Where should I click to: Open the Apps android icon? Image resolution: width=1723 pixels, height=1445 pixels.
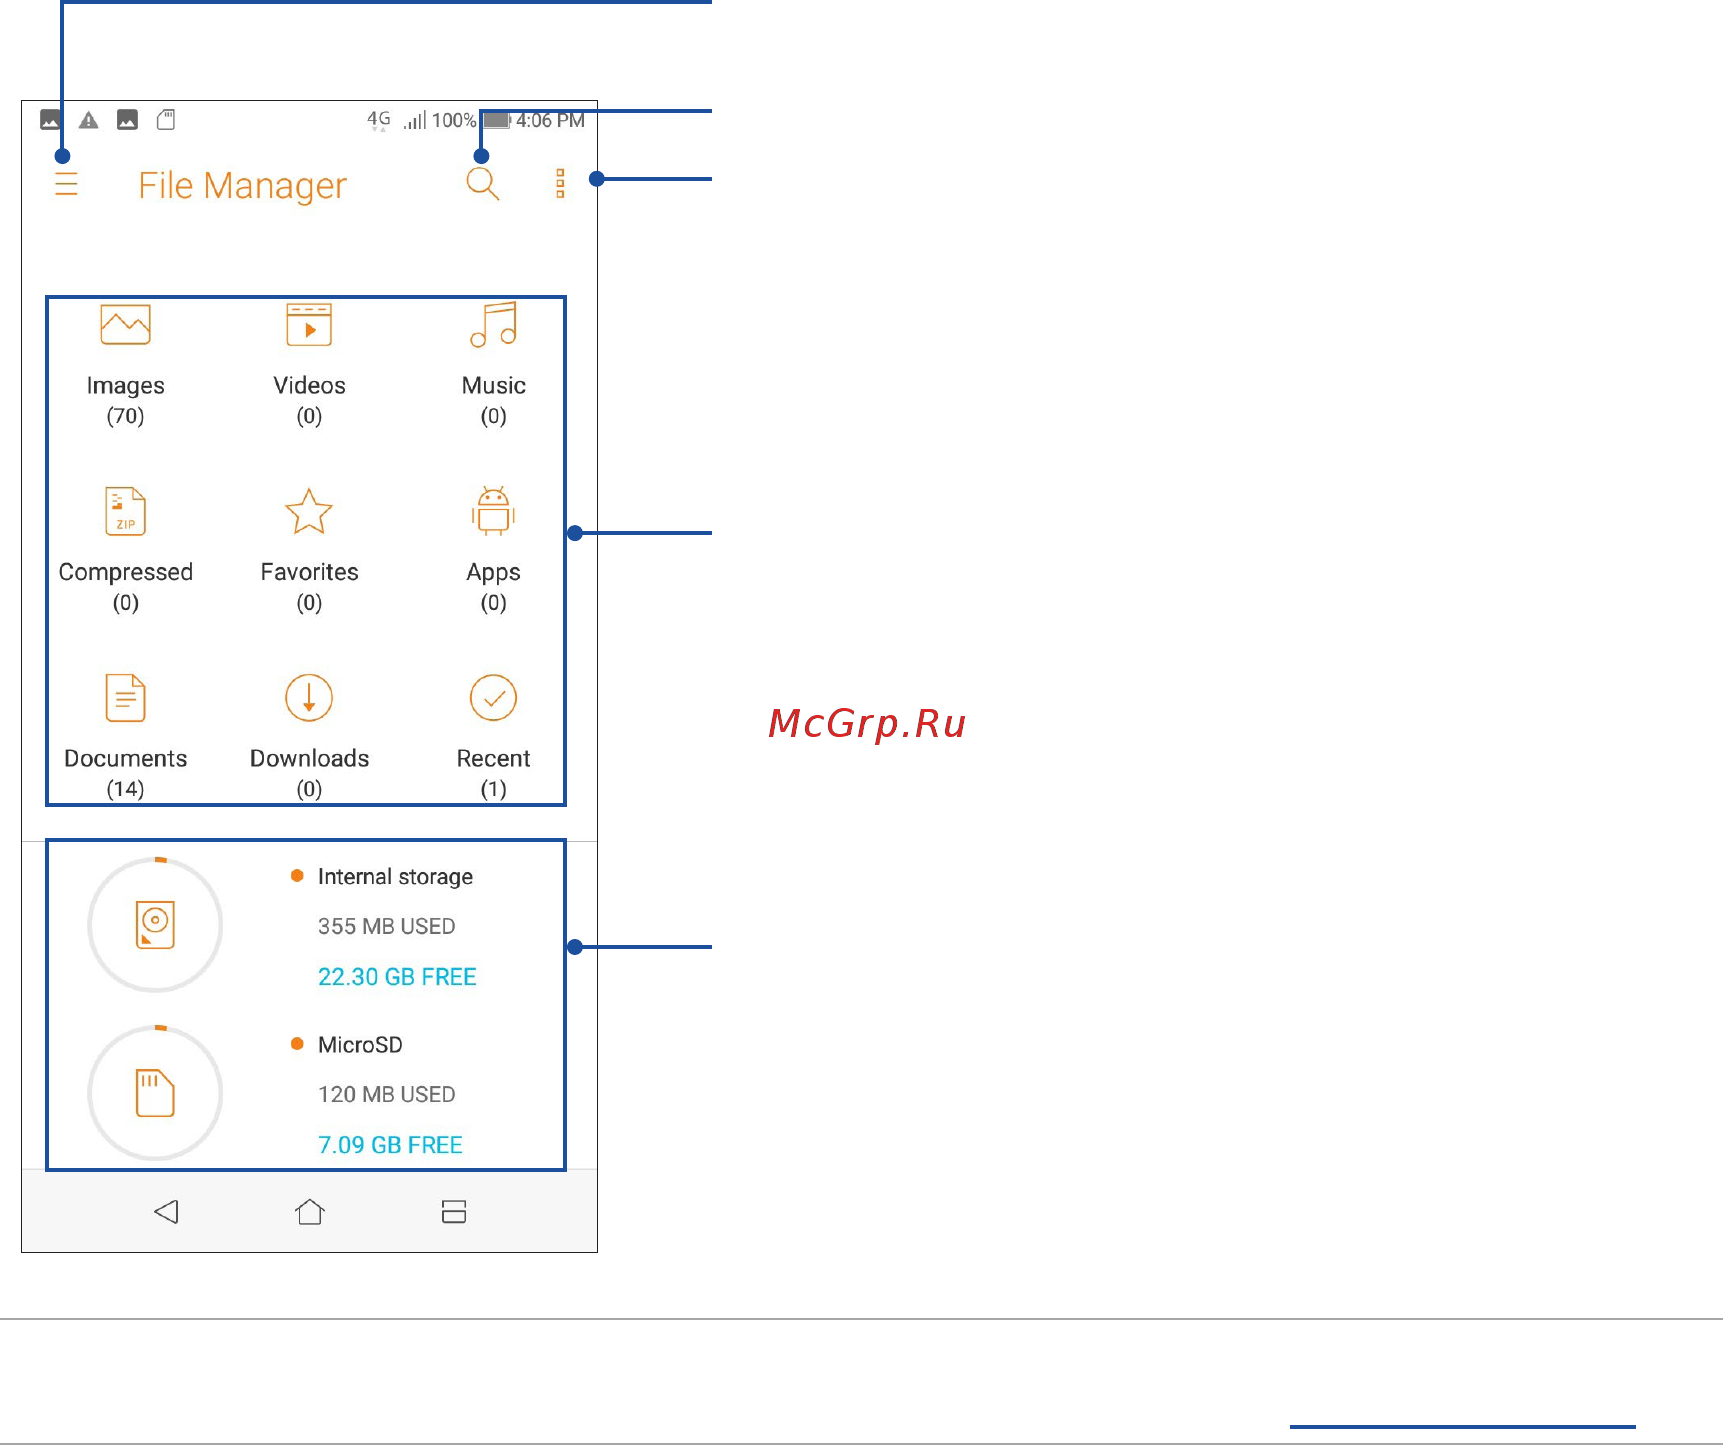pos(493,511)
